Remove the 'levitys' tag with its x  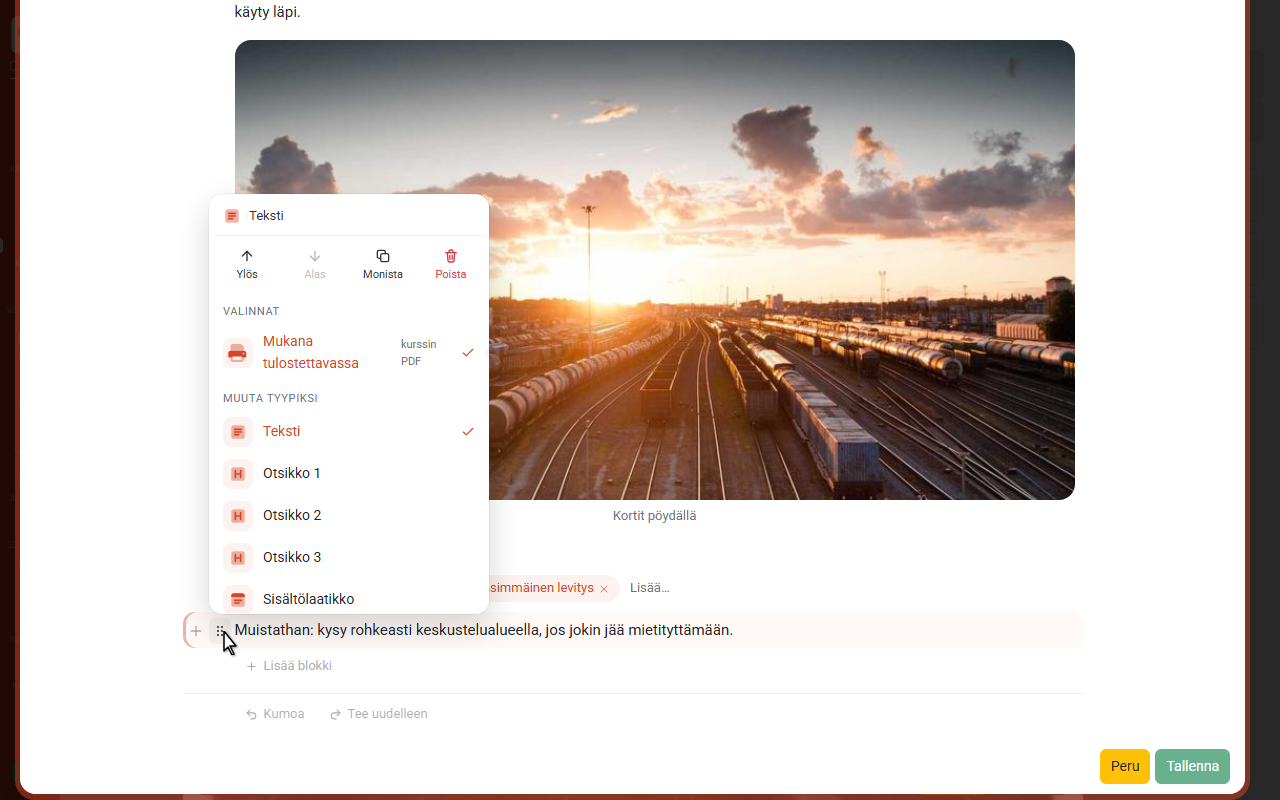[x=604, y=589]
